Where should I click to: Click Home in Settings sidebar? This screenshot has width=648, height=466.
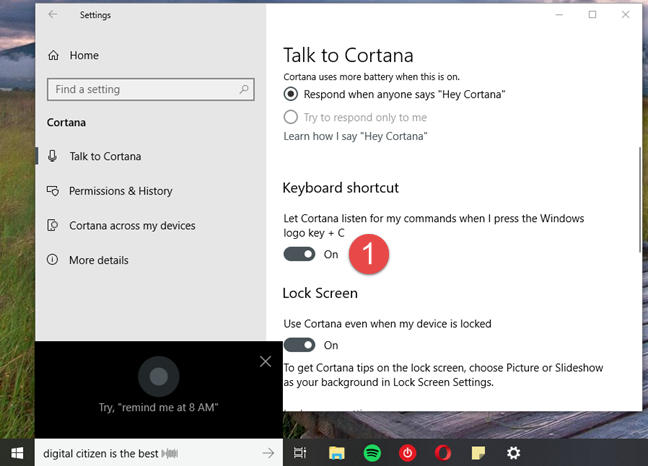click(84, 55)
